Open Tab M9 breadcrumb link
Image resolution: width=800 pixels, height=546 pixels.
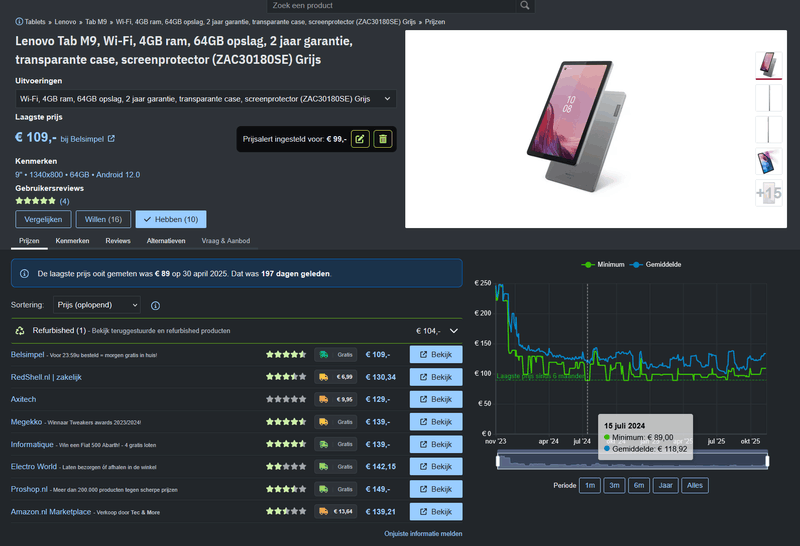pos(96,22)
